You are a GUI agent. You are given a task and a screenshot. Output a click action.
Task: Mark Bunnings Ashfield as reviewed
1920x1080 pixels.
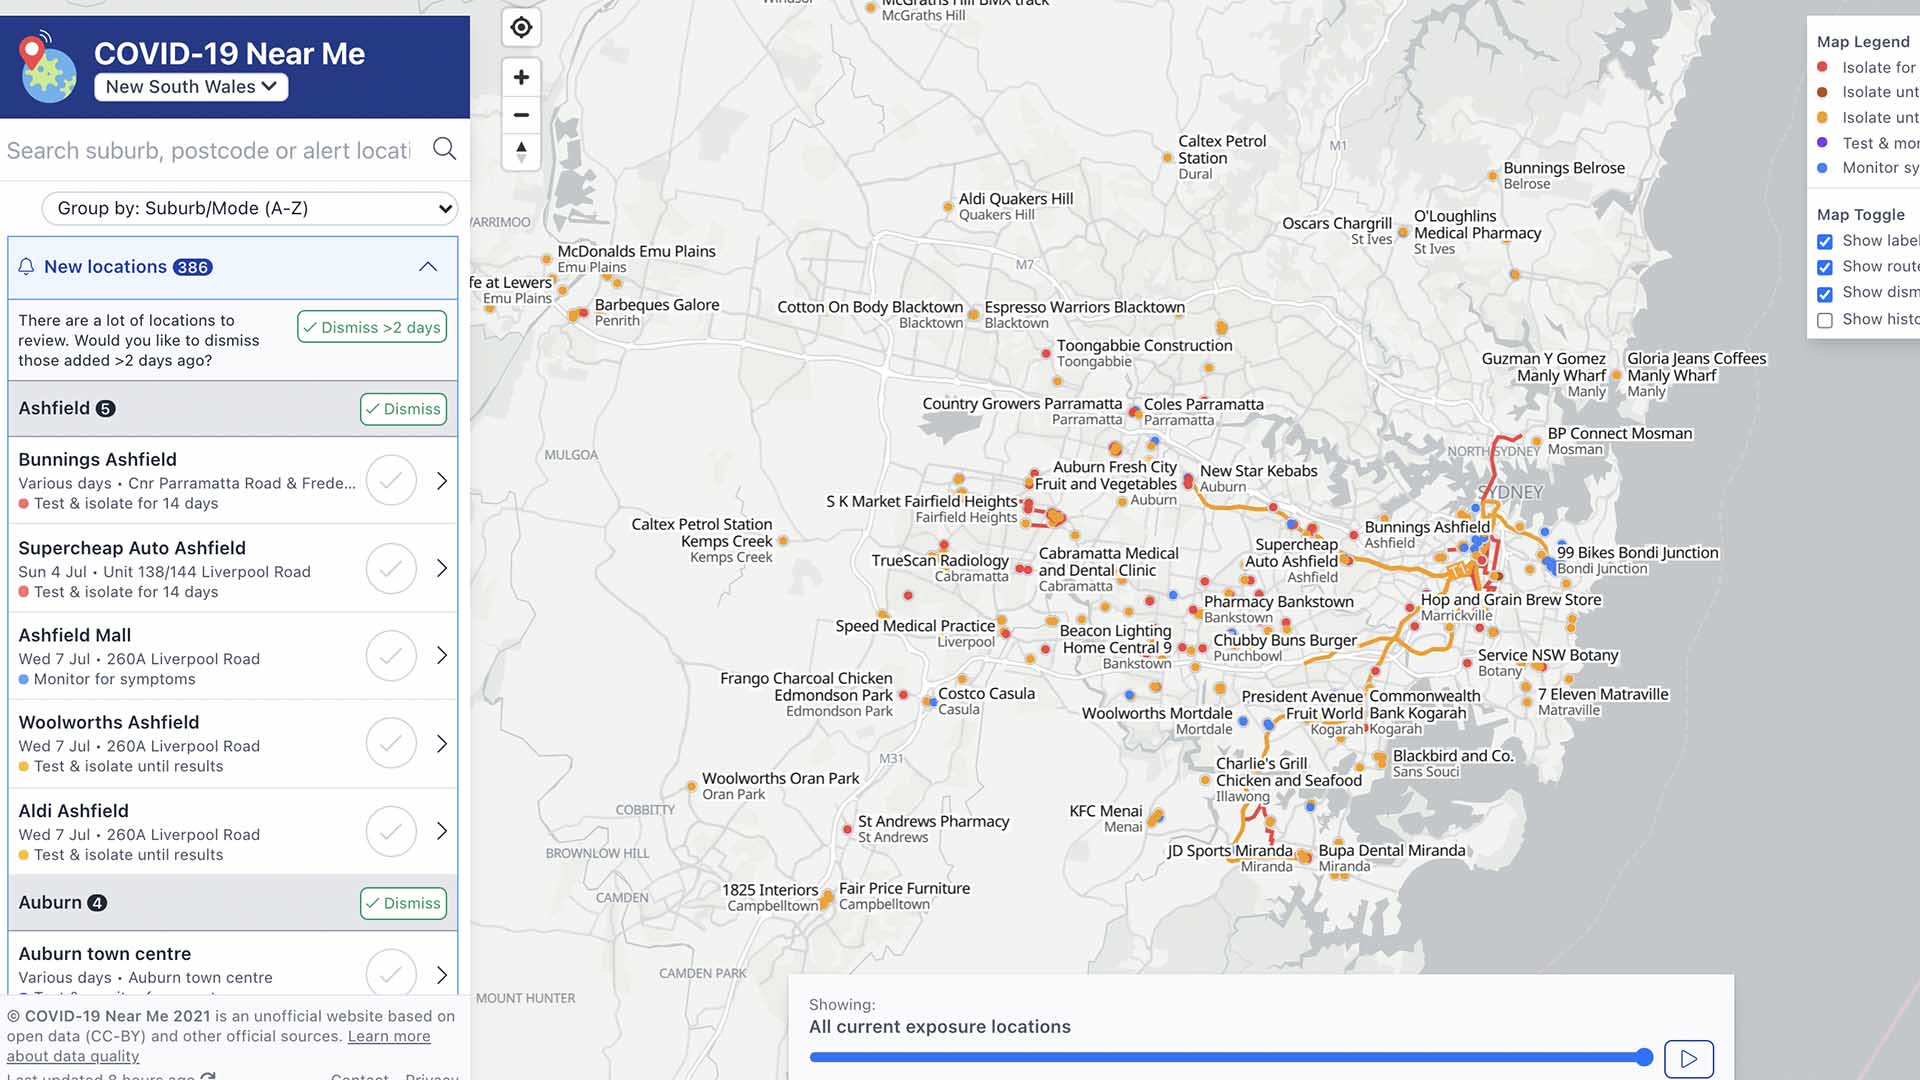click(391, 481)
